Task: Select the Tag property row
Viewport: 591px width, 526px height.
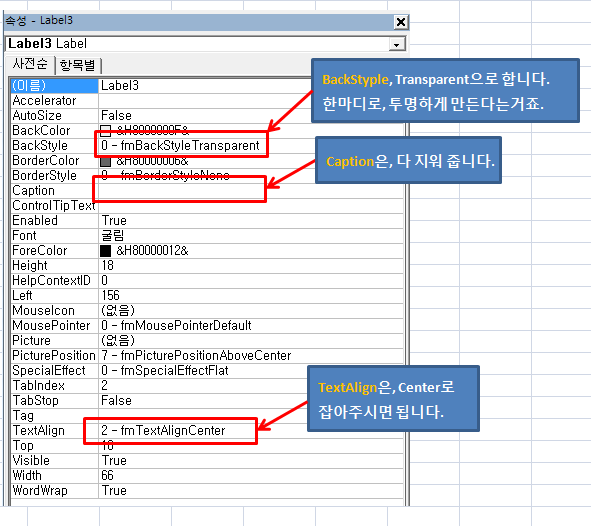Action: pos(207,416)
